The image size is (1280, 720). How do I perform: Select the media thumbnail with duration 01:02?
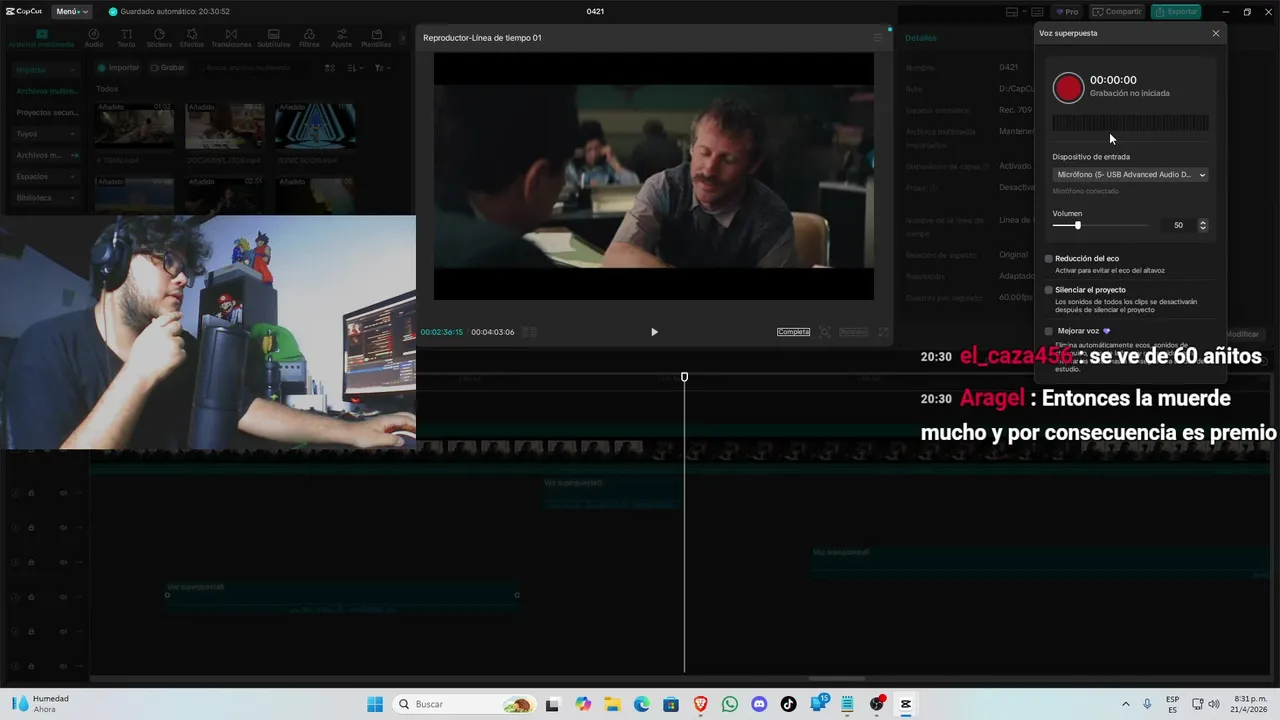click(135, 126)
